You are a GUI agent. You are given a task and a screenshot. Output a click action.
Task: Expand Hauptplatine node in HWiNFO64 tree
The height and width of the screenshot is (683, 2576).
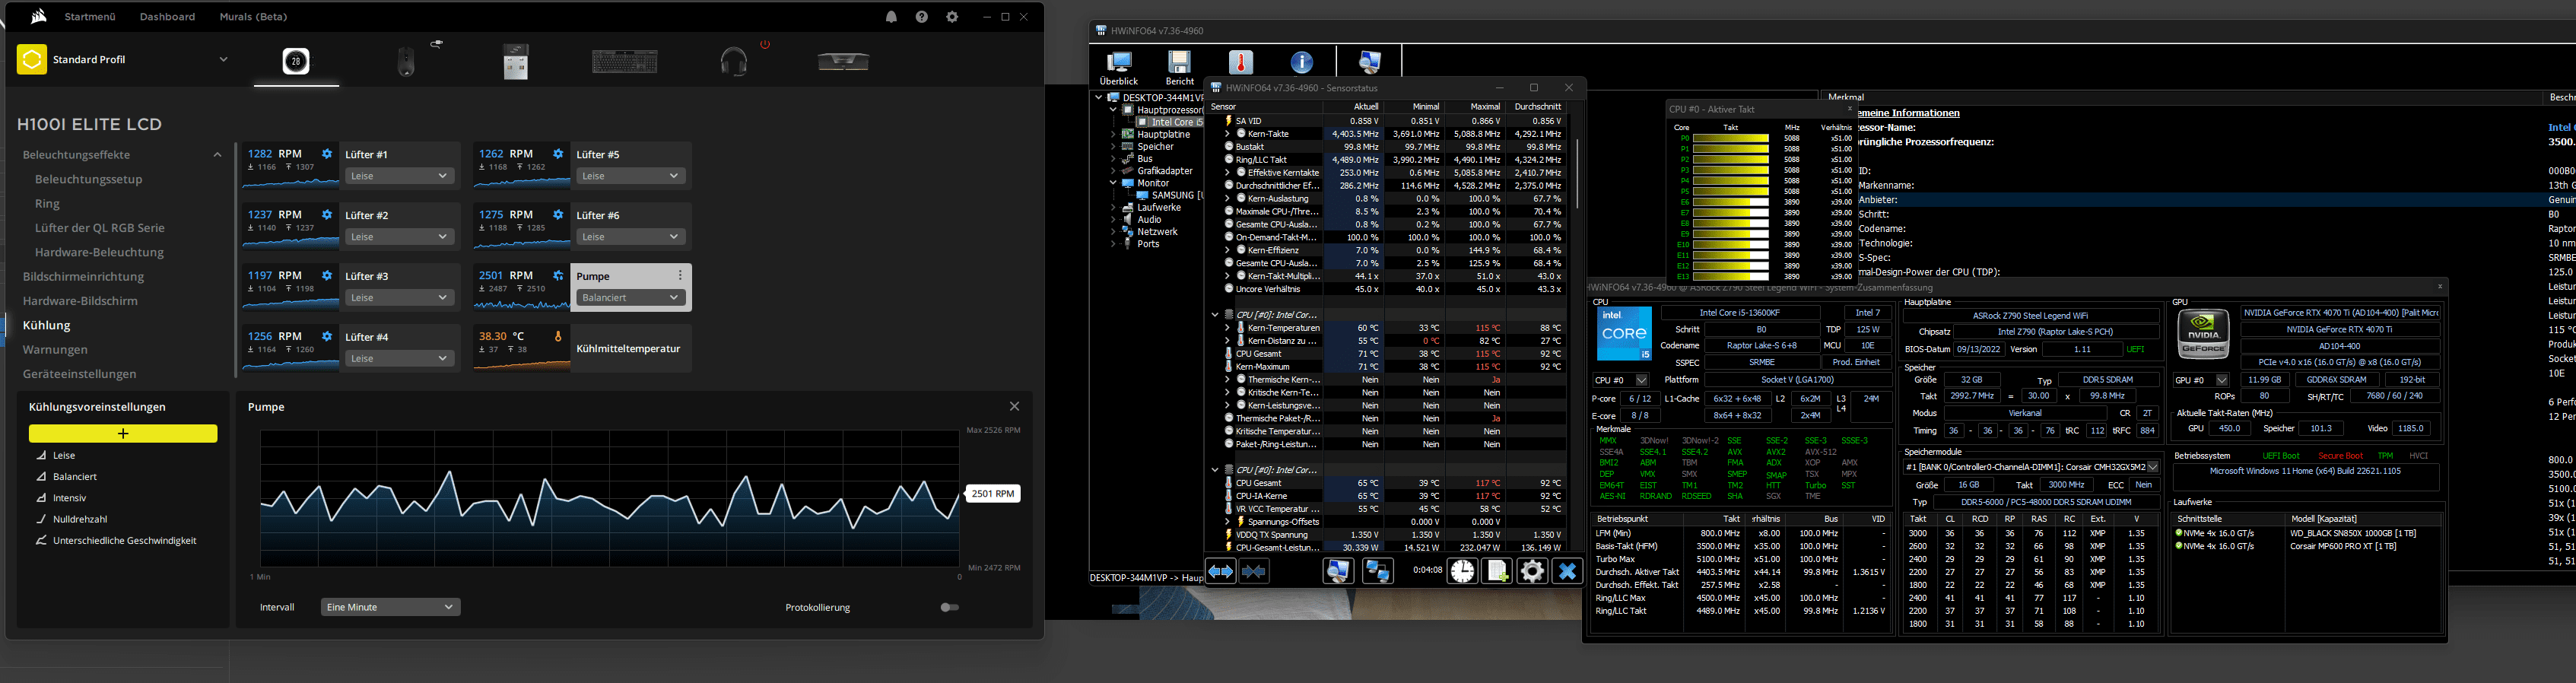[x=1113, y=134]
